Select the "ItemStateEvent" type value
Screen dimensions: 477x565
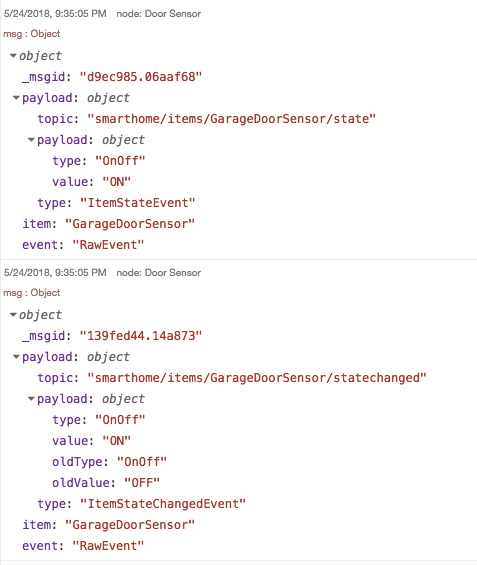pyautogui.click(x=137, y=203)
